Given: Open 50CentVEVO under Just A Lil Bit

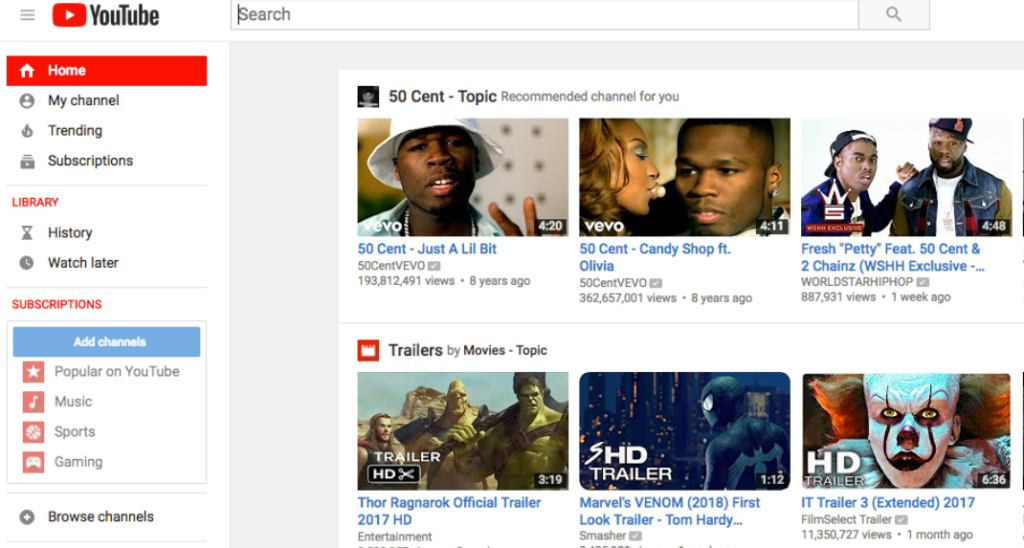Looking at the screenshot, I should (x=391, y=266).
